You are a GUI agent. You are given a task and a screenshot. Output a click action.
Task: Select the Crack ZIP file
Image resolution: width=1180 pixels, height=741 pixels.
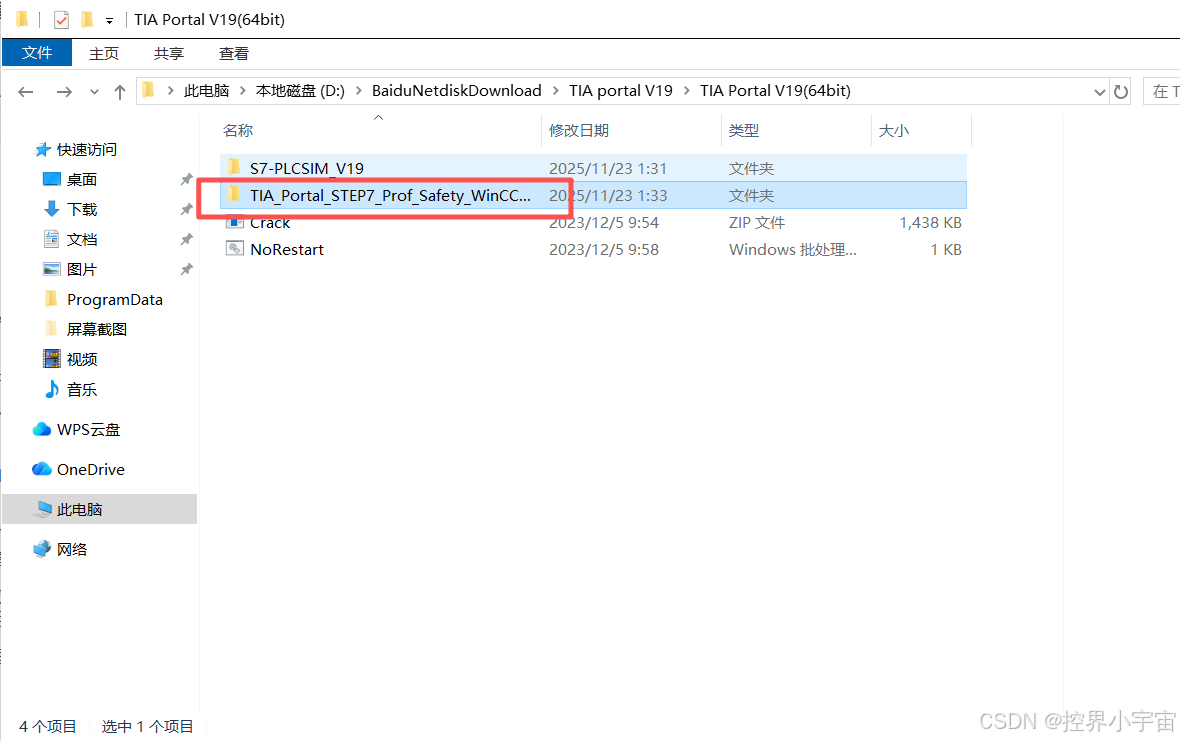[x=593, y=223]
